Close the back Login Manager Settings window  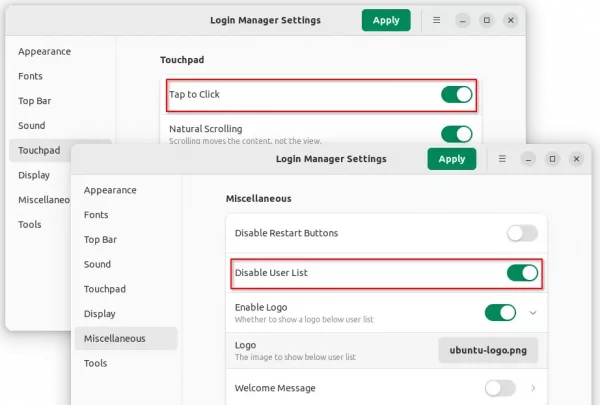tap(510, 20)
